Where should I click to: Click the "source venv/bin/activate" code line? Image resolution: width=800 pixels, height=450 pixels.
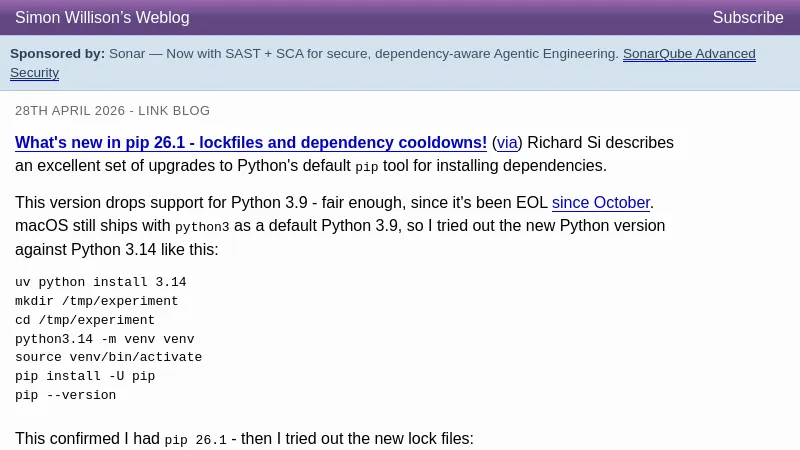point(108,358)
